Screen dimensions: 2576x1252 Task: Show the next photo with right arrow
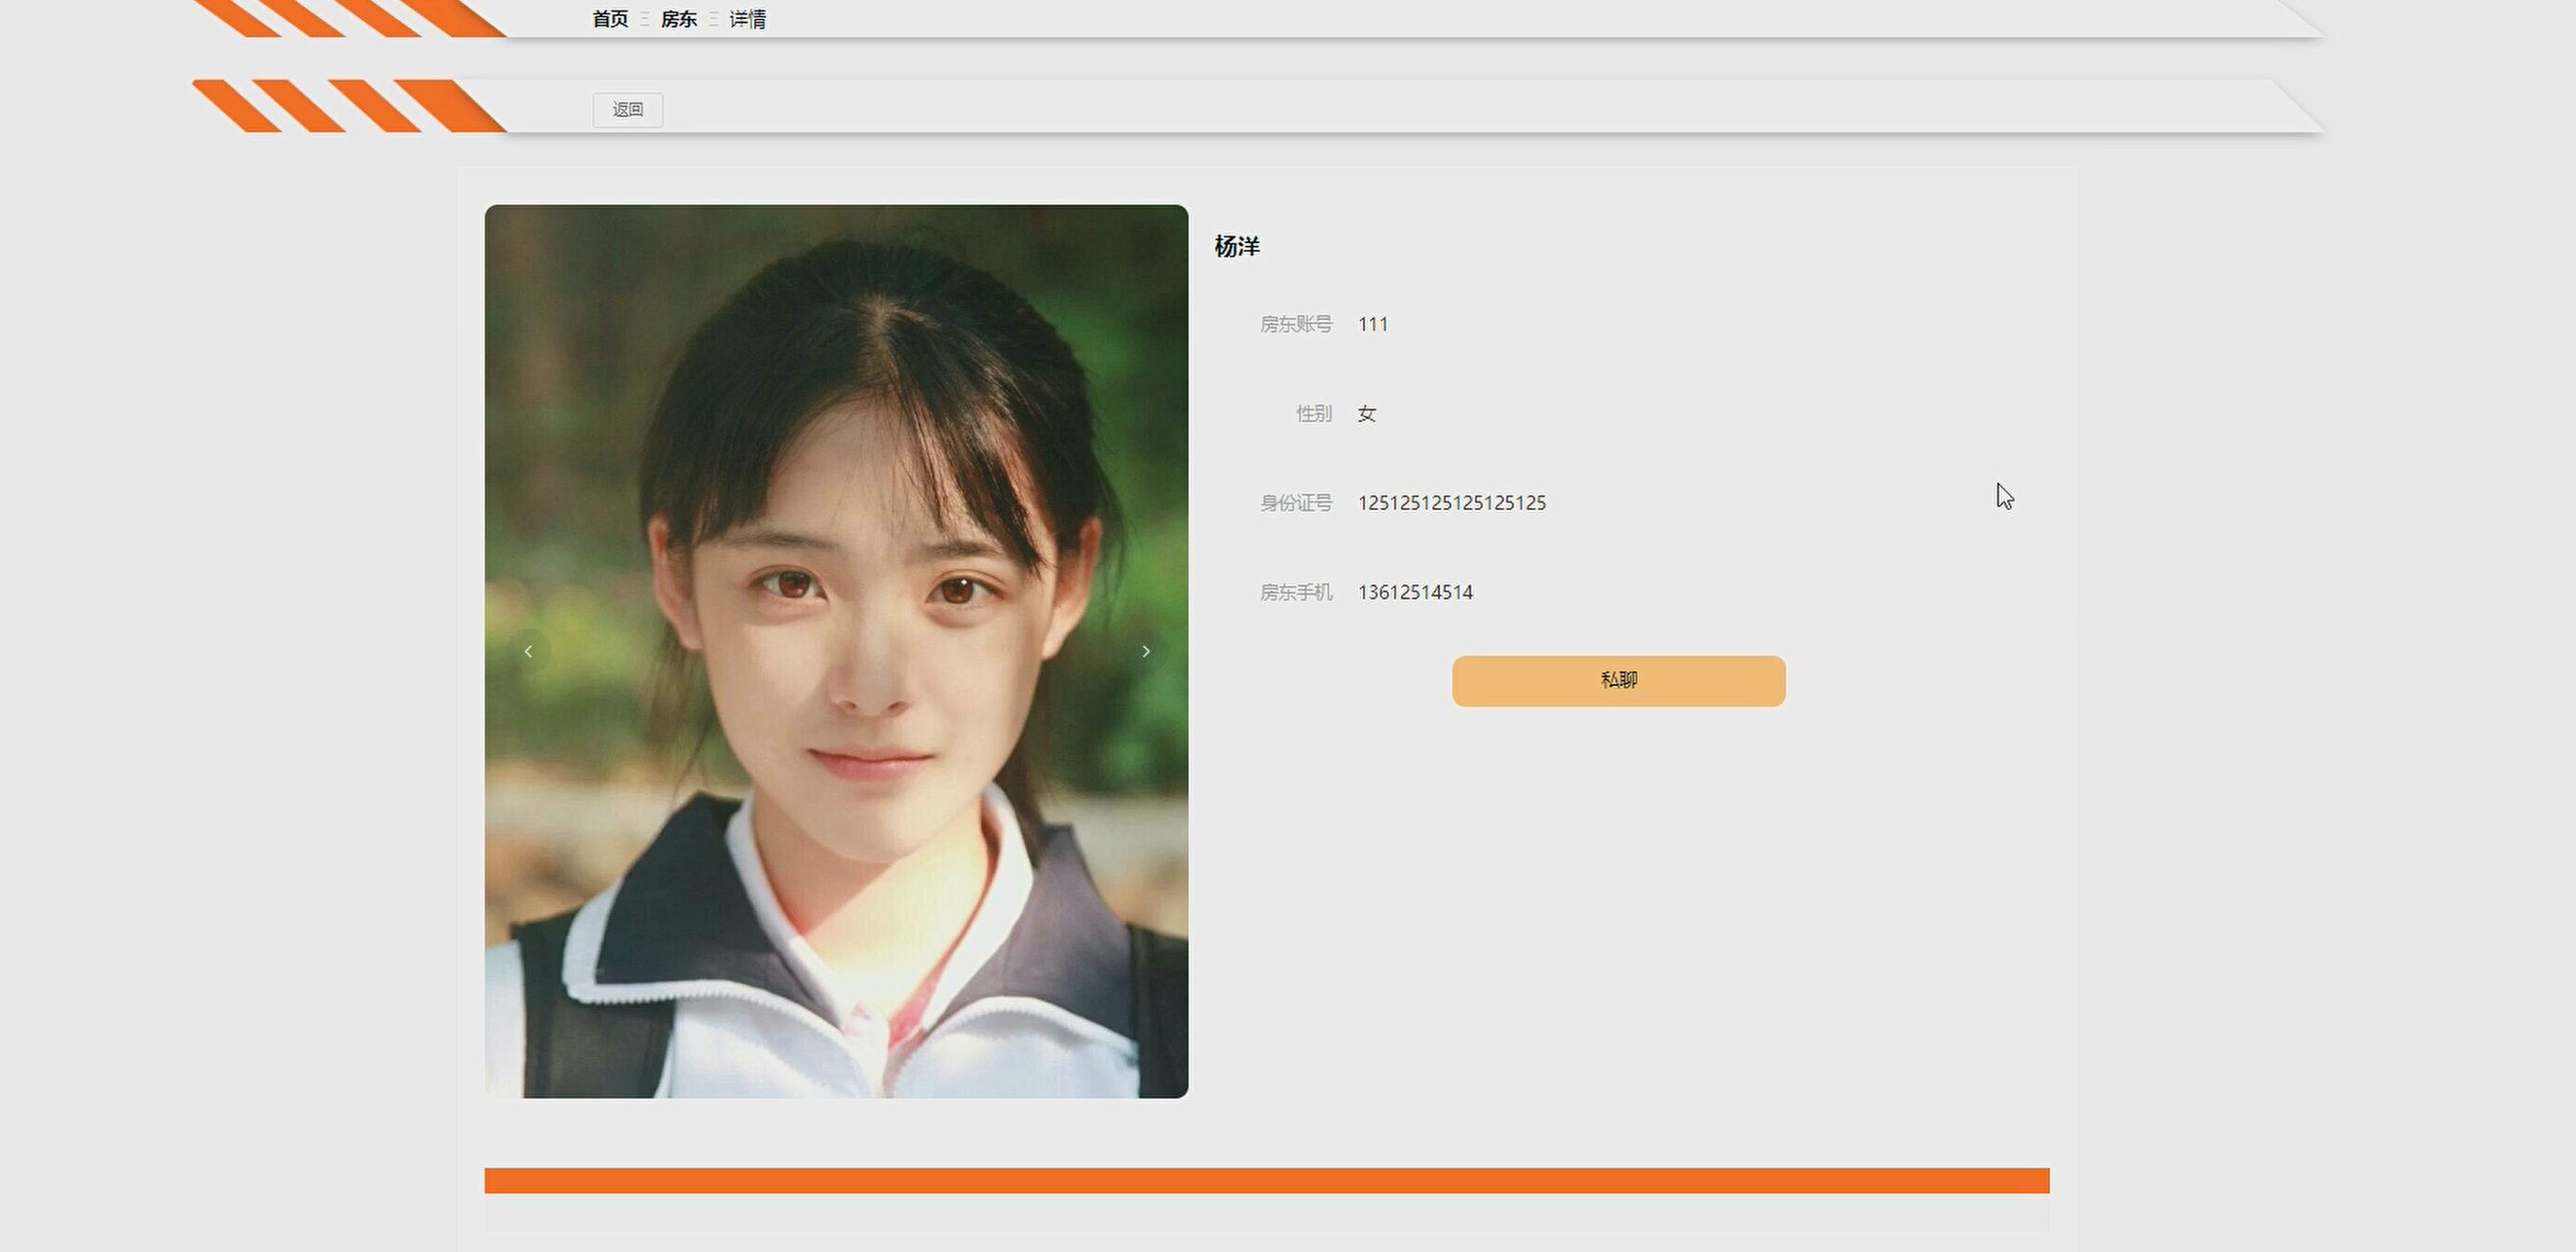pos(1146,652)
